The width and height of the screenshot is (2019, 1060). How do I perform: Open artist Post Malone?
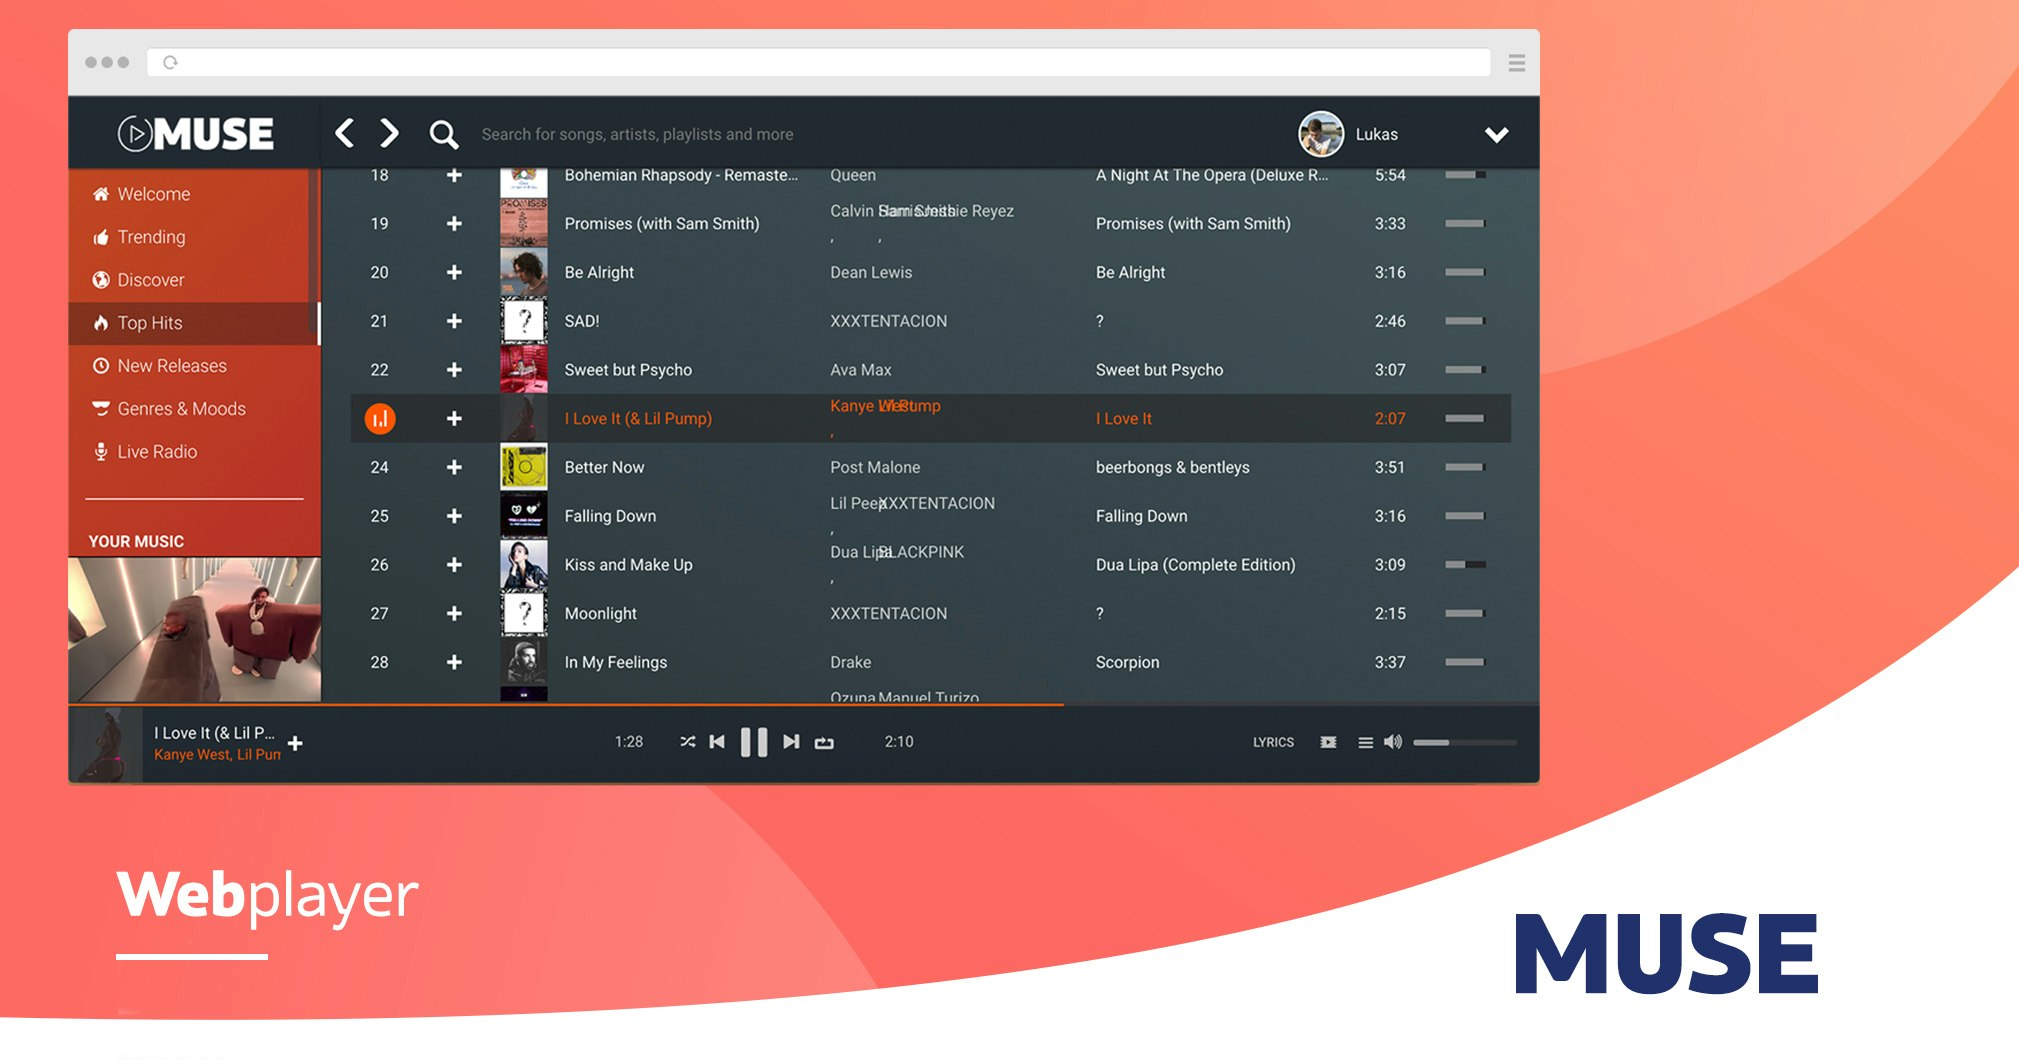click(x=875, y=467)
